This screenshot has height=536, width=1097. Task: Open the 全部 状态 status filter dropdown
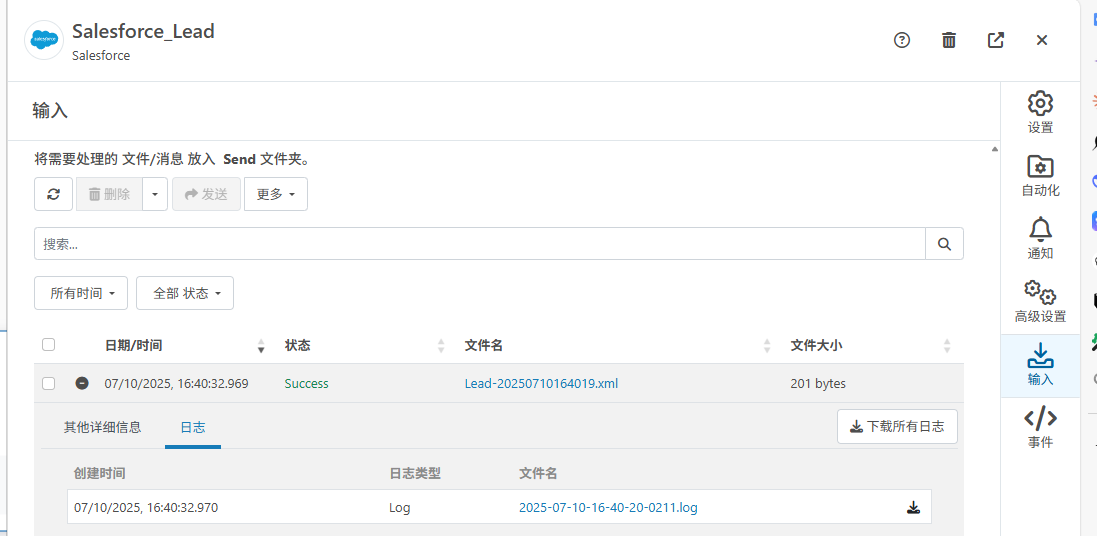pos(185,293)
